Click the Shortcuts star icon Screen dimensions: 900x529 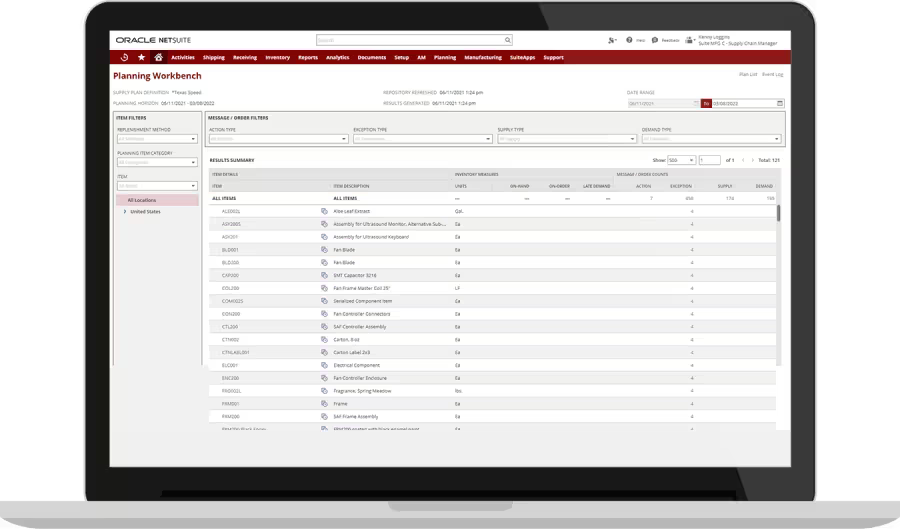coord(141,58)
